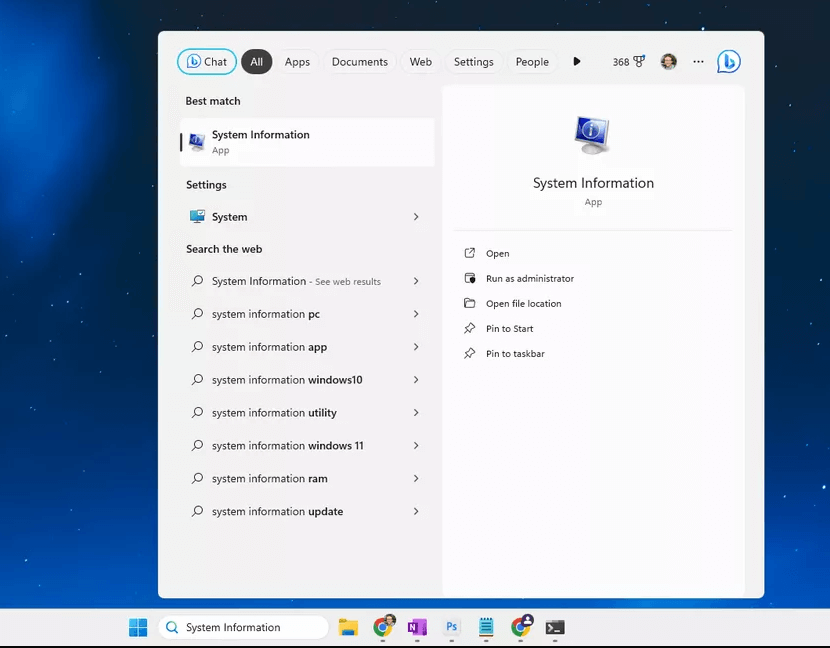Click Run as administrator

pos(529,279)
